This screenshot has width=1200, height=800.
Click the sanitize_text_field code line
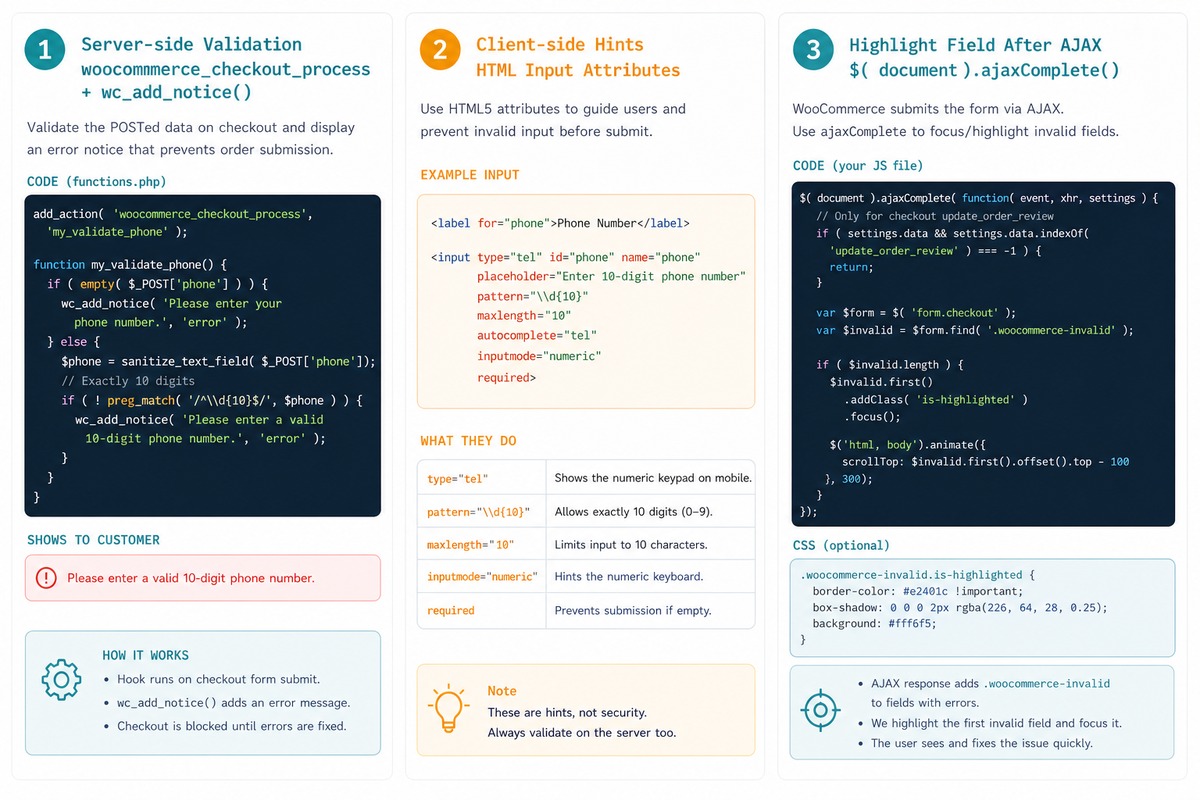click(218, 362)
